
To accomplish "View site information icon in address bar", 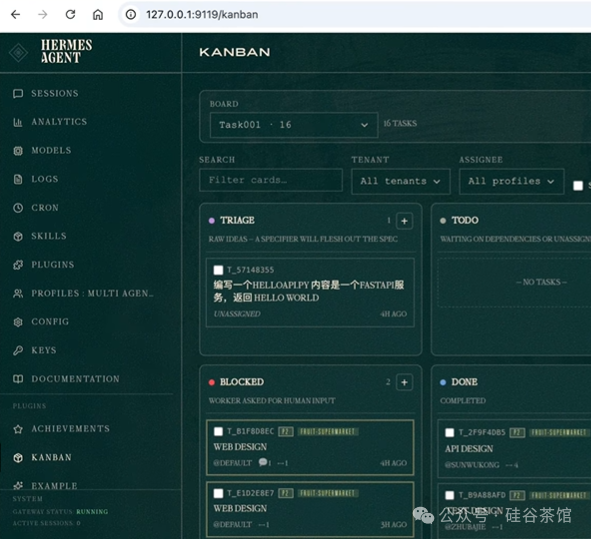I will (131, 15).
